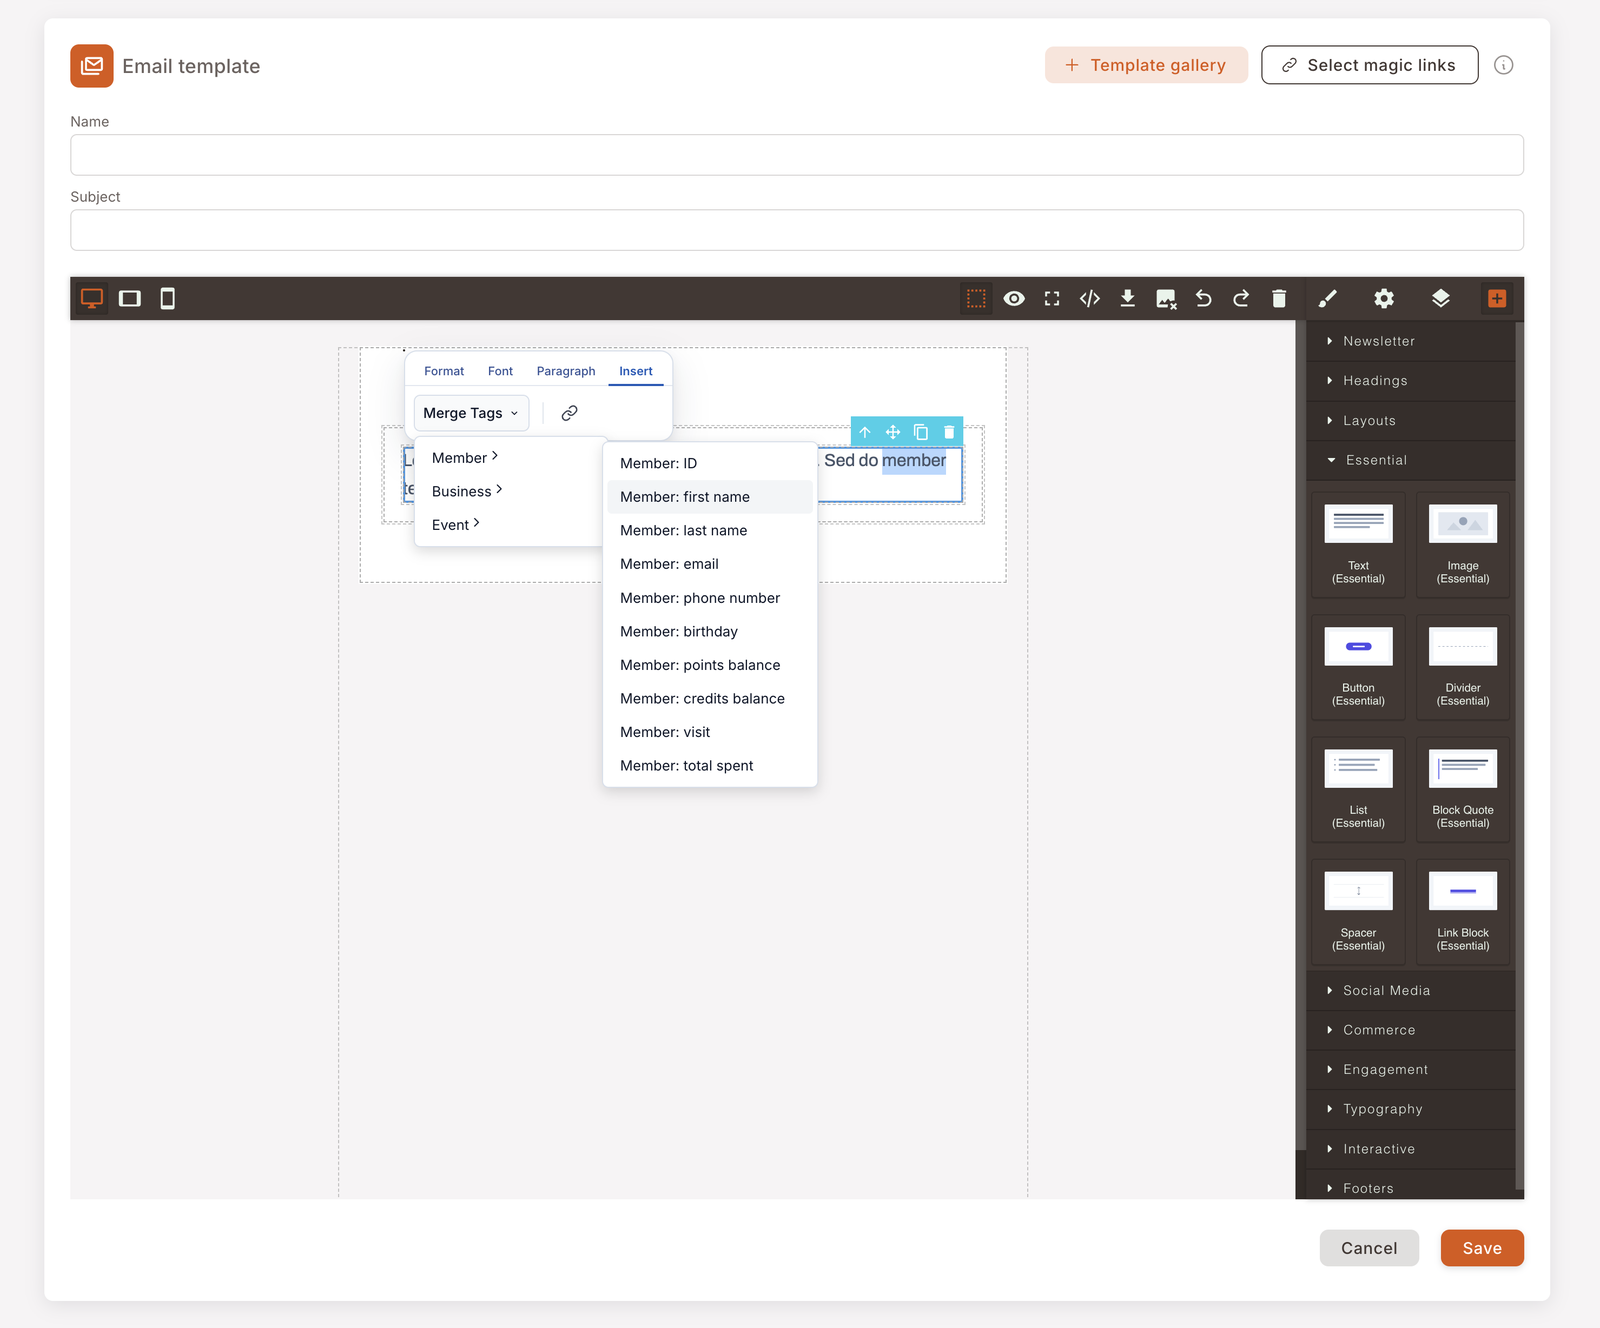Expand the Layouts blocks category
Screen dimensions: 1600x1328
pyautogui.click(x=1410, y=421)
